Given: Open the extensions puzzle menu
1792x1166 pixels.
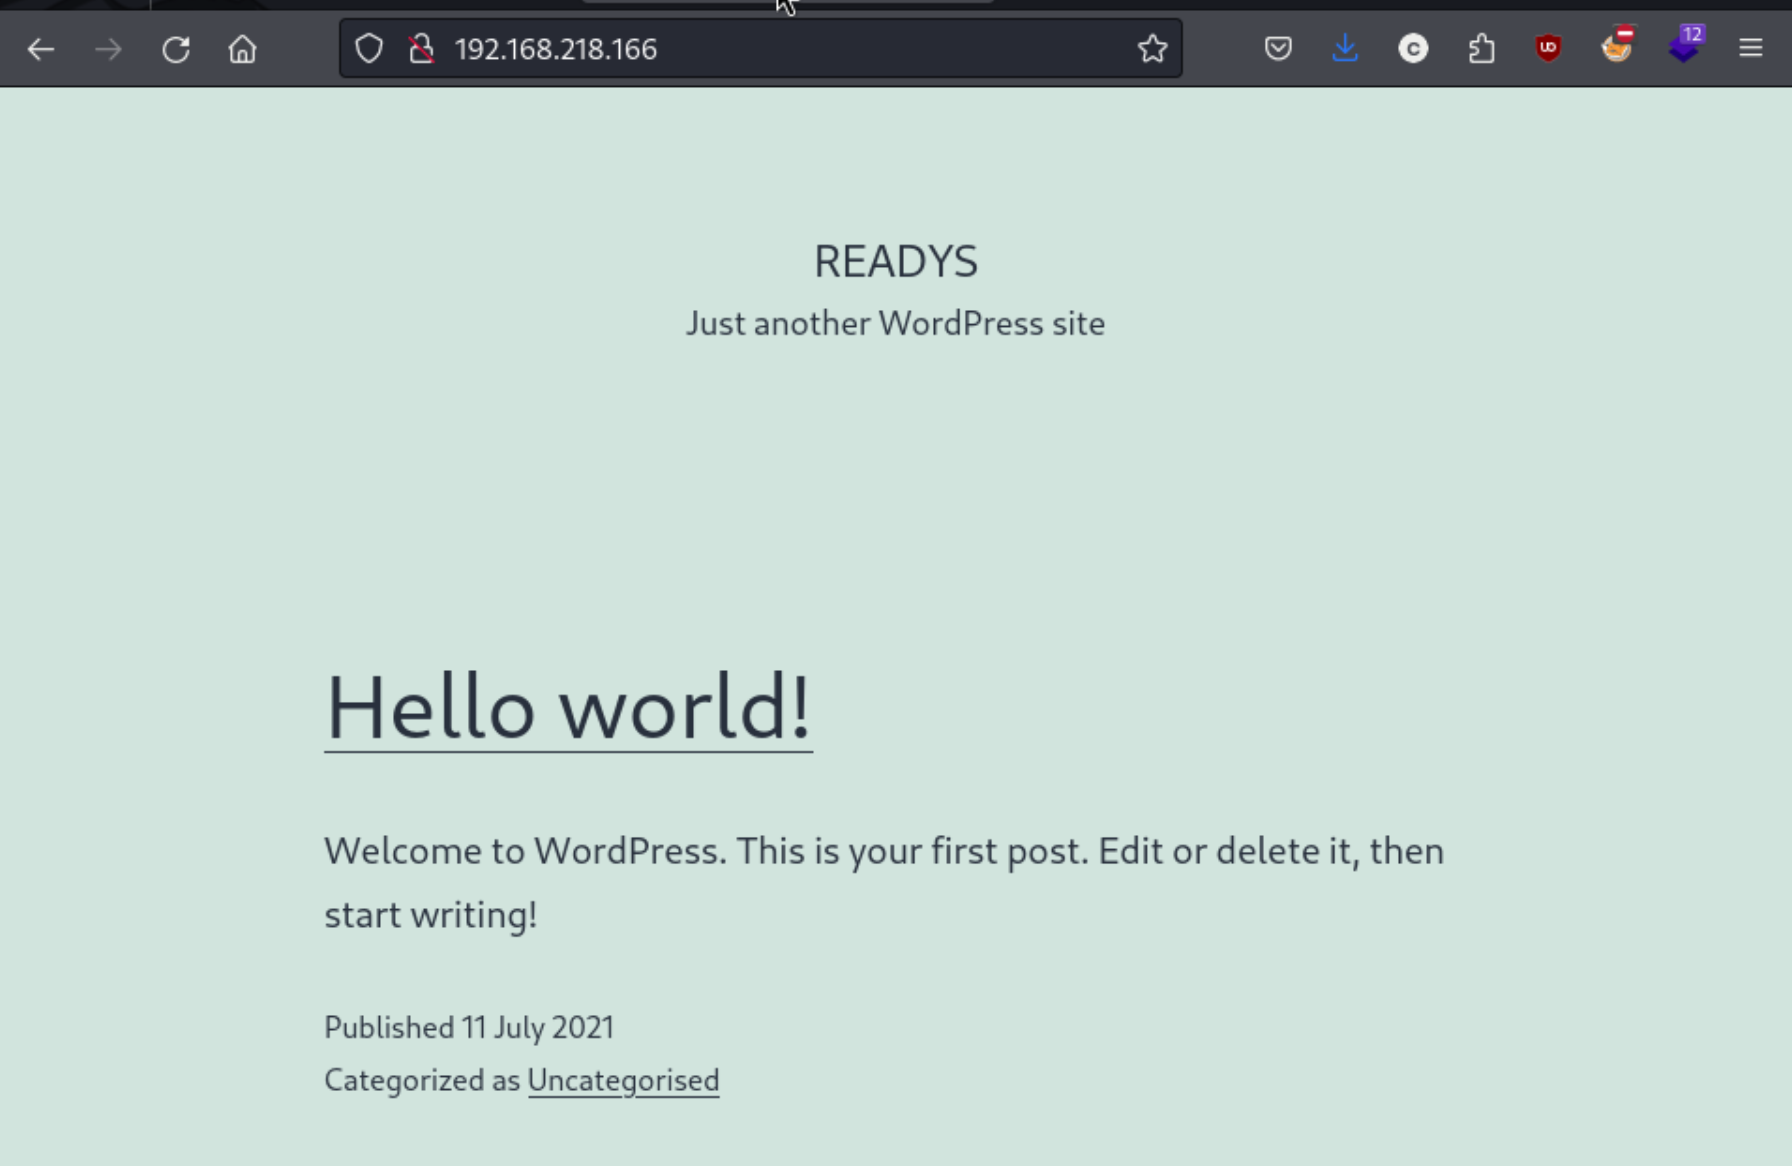Looking at the screenshot, I should [1481, 48].
